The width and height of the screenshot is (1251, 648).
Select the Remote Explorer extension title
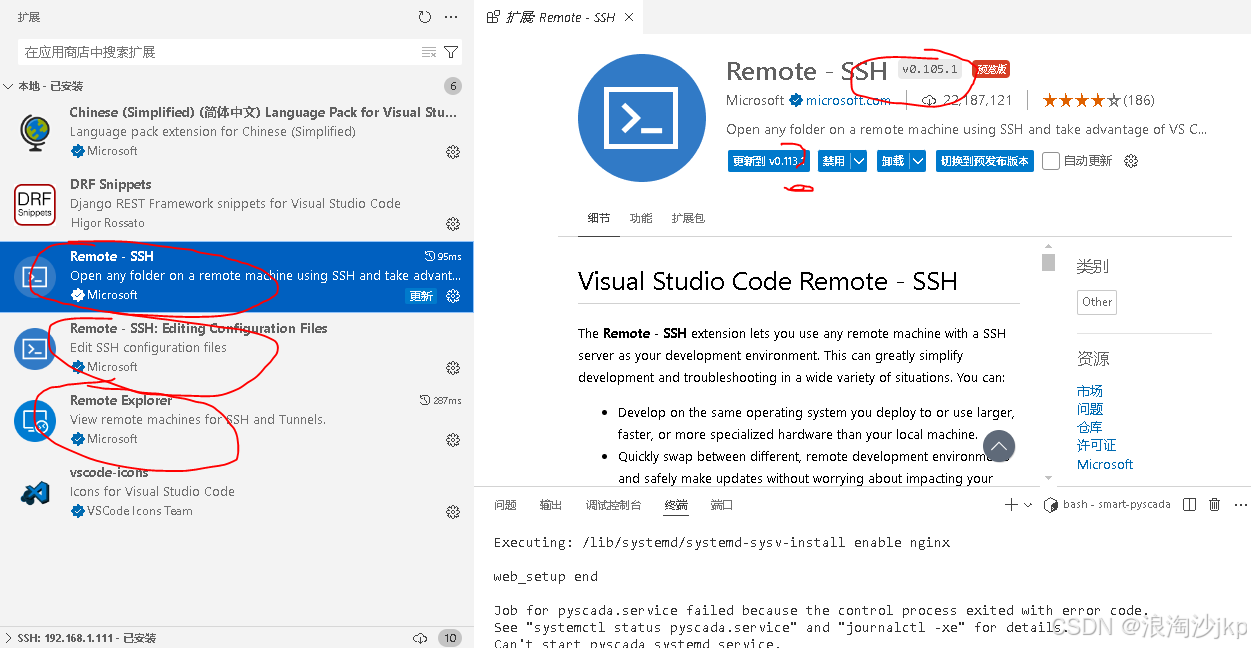[x=121, y=400]
